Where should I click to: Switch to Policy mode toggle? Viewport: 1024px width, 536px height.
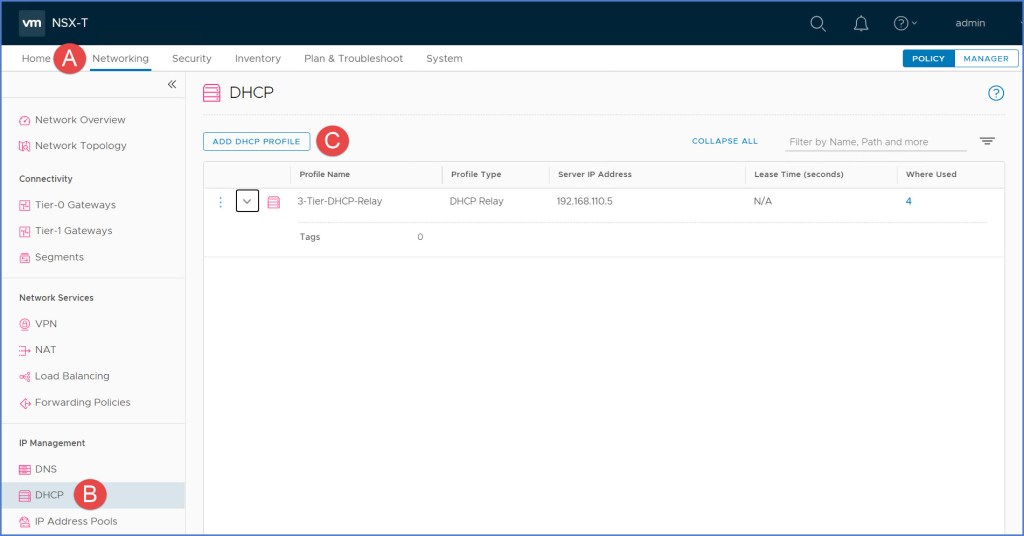click(x=927, y=59)
